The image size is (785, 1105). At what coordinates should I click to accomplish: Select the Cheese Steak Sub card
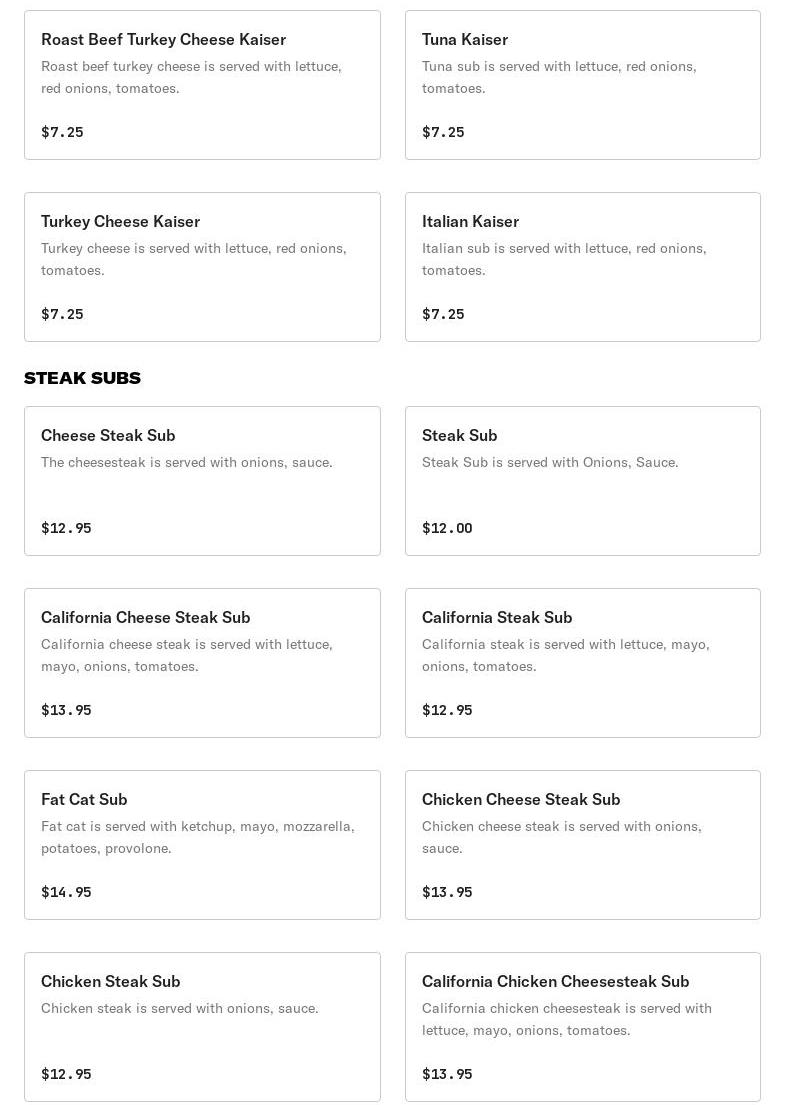pos(202,481)
